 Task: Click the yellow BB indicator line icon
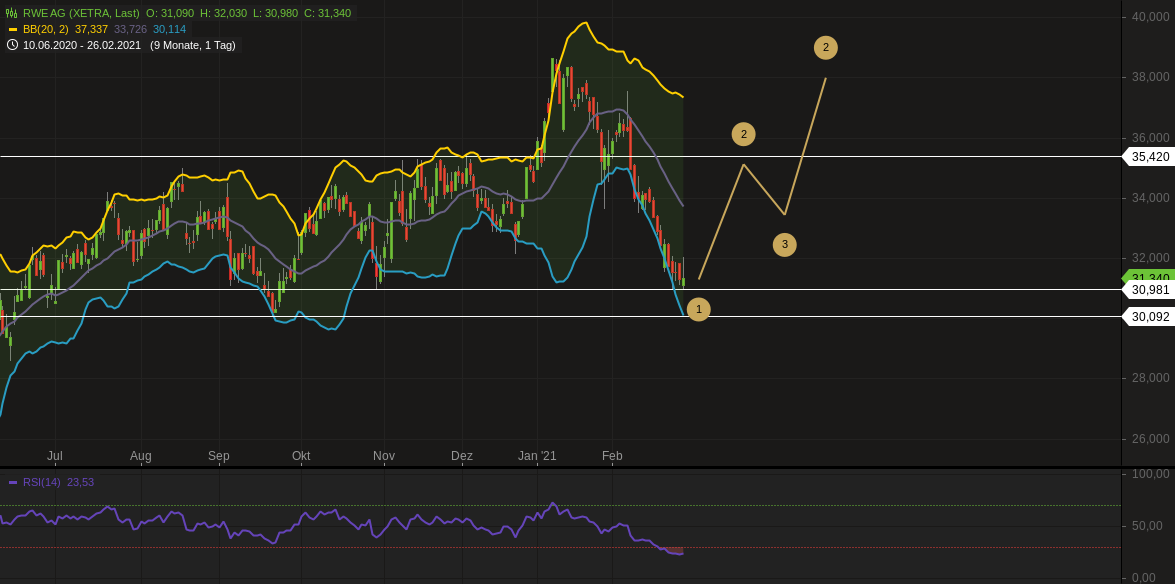[13, 30]
